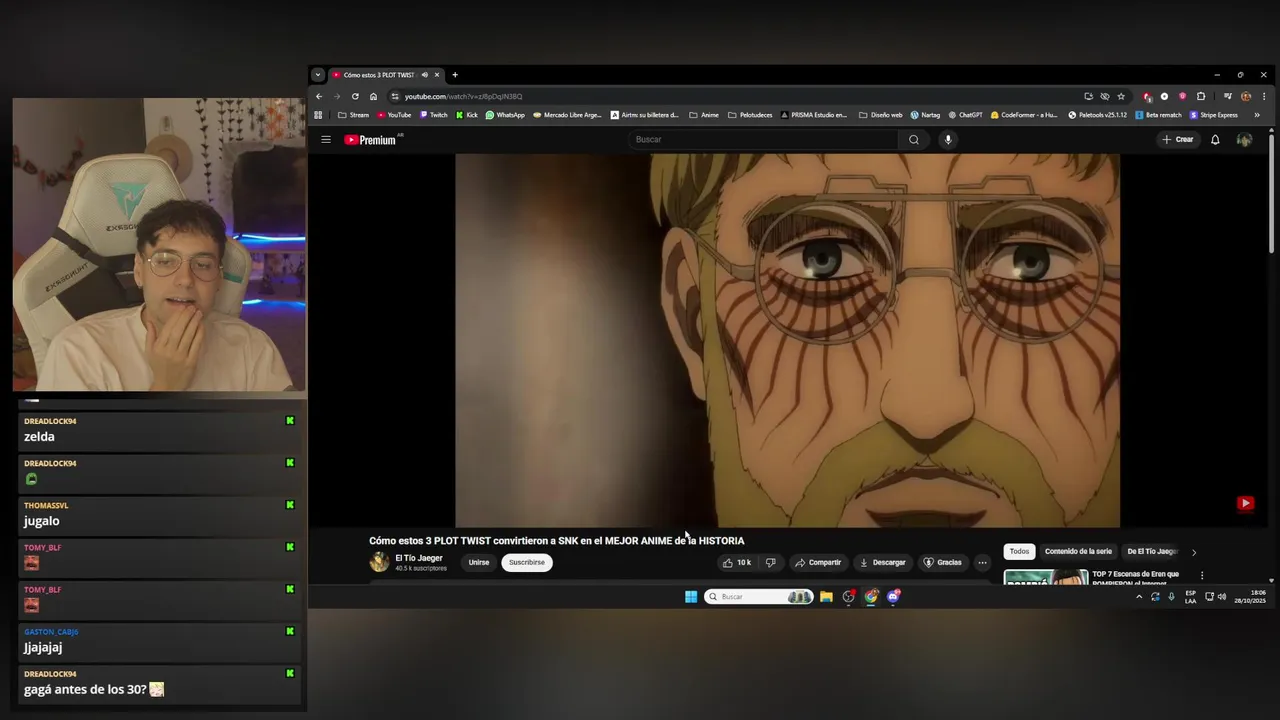1280x720 pixels.
Task: Reload the page in the browser
Action: tap(355, 96)
